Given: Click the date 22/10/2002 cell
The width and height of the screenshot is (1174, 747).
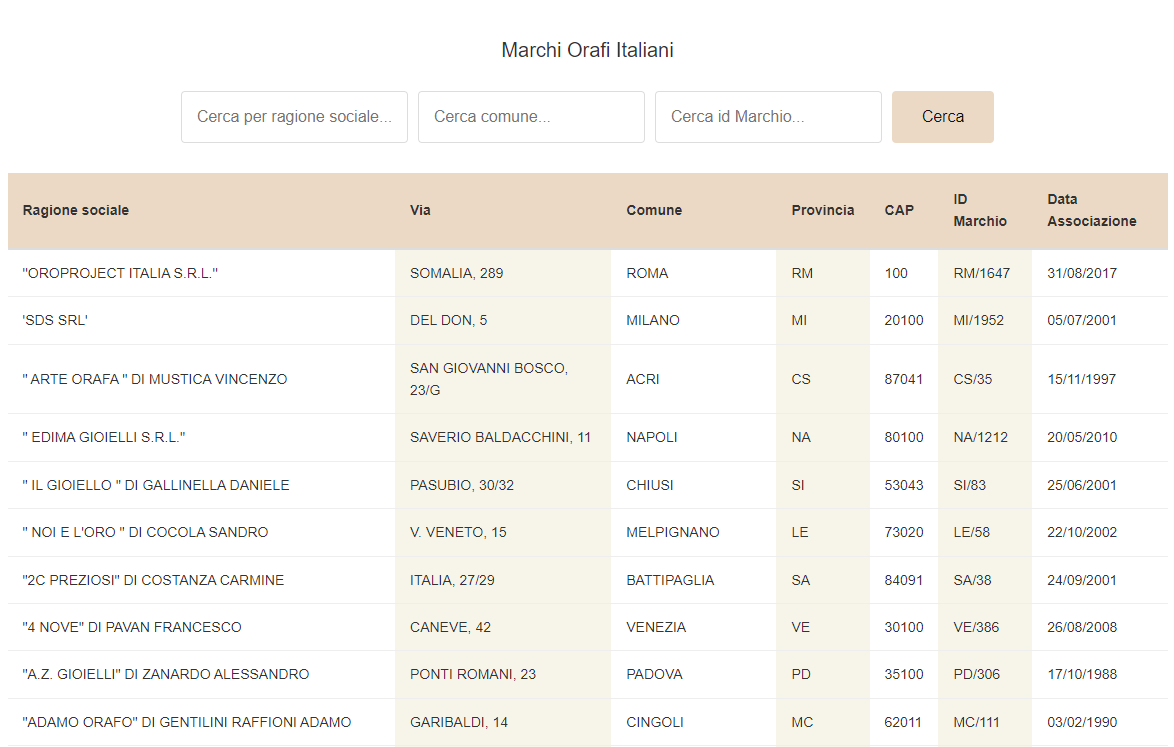Looking at the screenshot, I should coord(1082,532).
